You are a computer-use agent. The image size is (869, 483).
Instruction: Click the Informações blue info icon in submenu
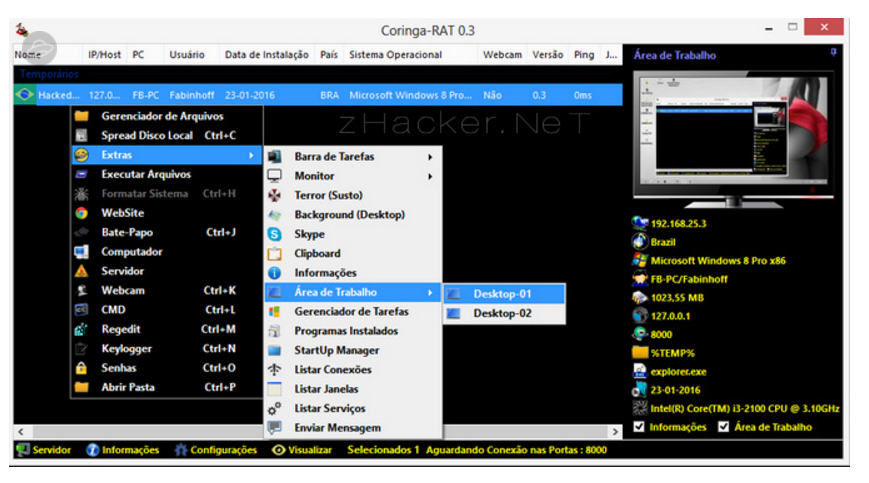point(274,273)
